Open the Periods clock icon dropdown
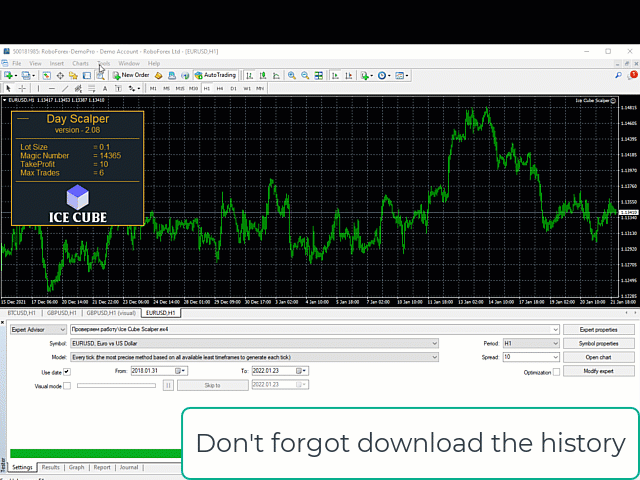 click(384, 76)
